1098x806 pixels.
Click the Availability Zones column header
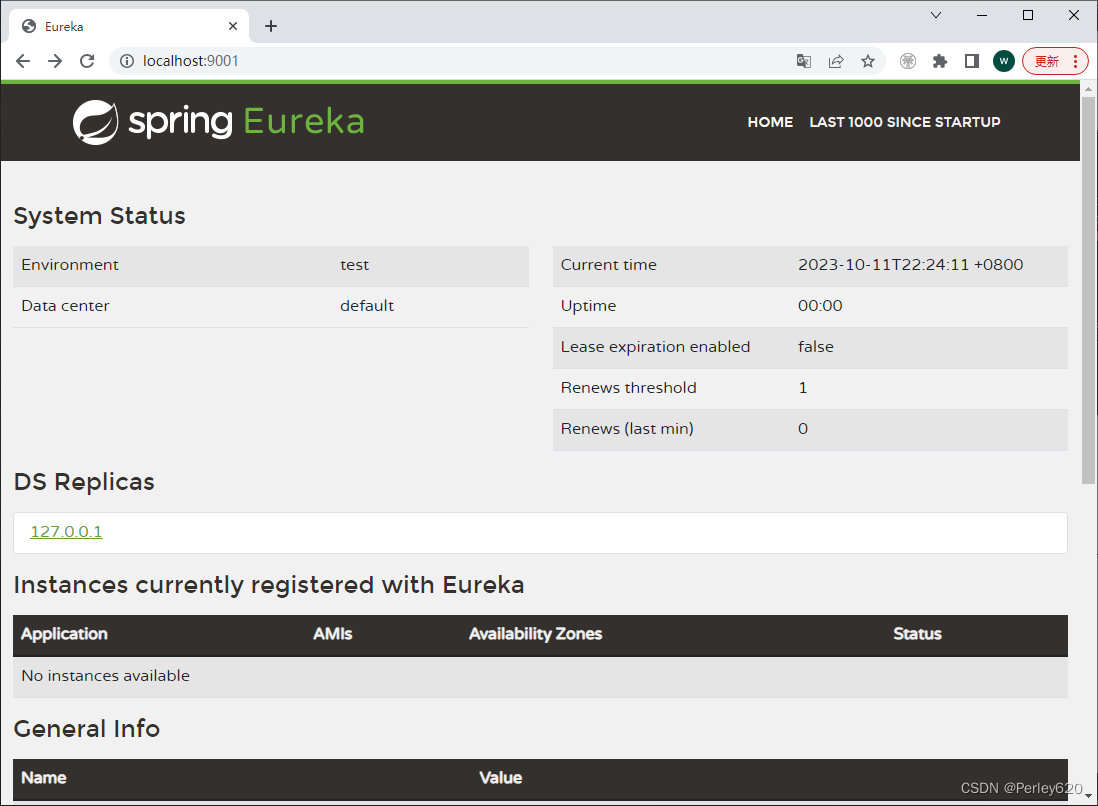(536, 634)
